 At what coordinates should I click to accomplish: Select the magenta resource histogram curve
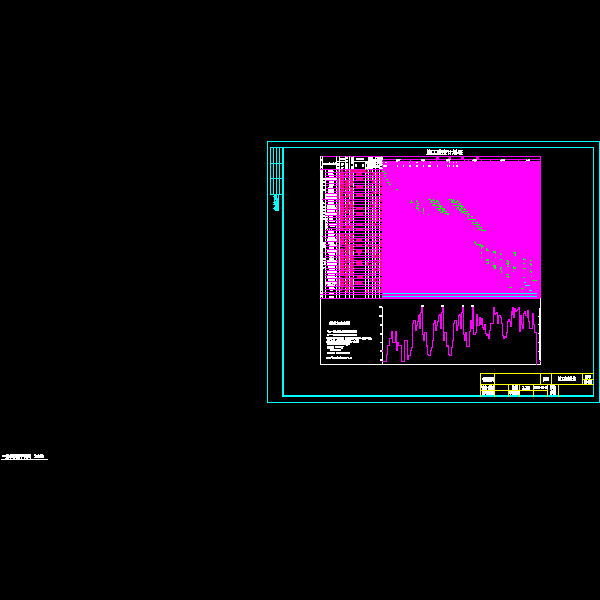tap(460, 334)
